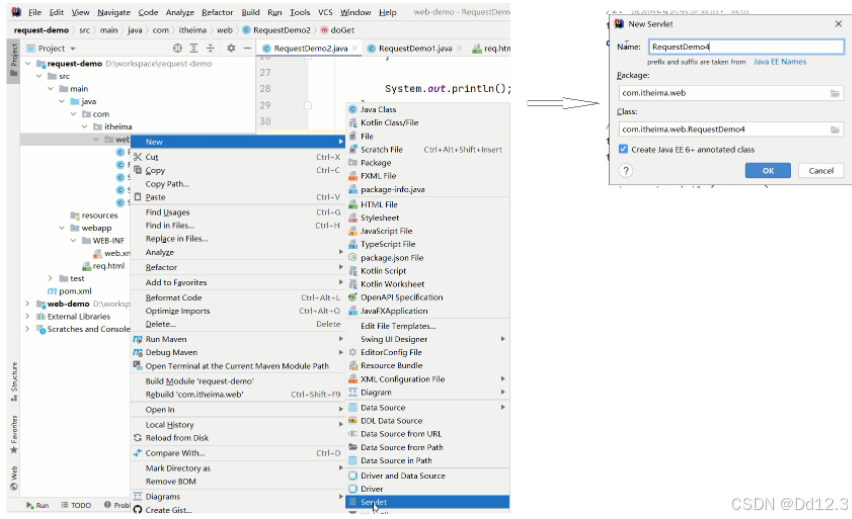Select OpenAPI Specification in New submenu

[428, 297]
